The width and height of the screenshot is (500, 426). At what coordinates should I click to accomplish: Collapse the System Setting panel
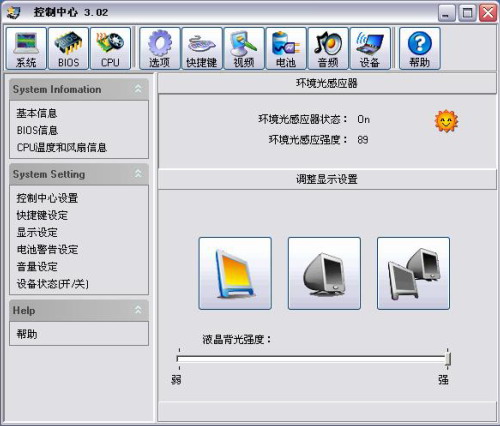138,173
